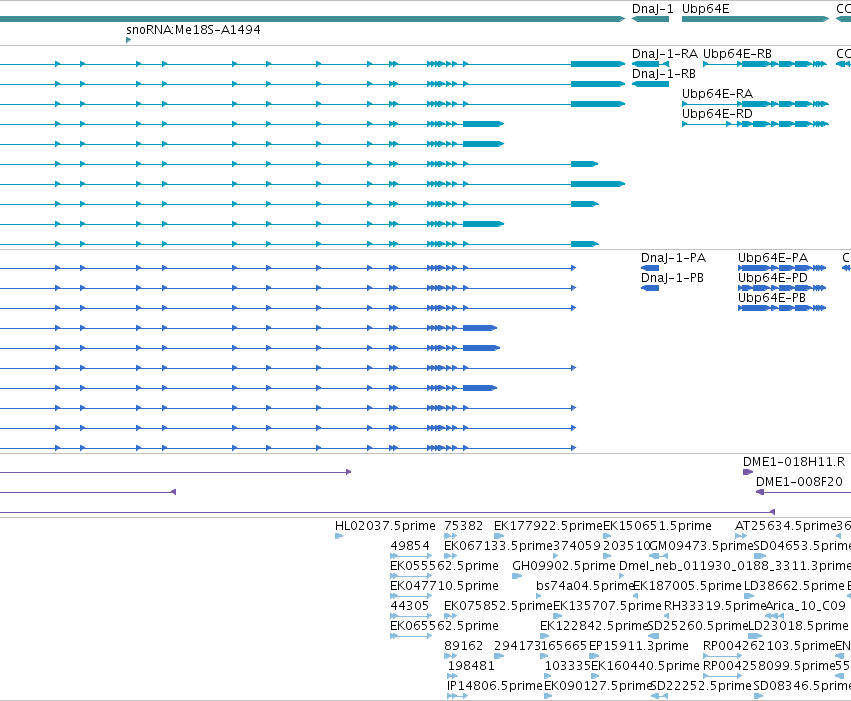Click the DnaJ-1-PA protein label
Image resolution: width=851 pixels, height=701 pixels.
[673, 258]
